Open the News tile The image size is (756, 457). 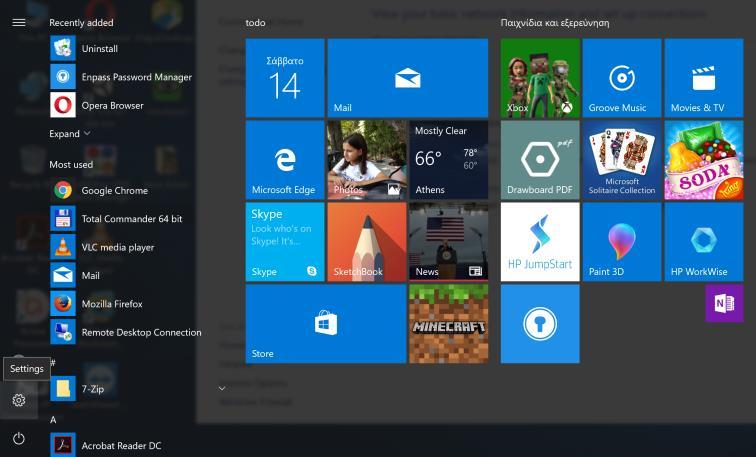(x=449, y=242)
